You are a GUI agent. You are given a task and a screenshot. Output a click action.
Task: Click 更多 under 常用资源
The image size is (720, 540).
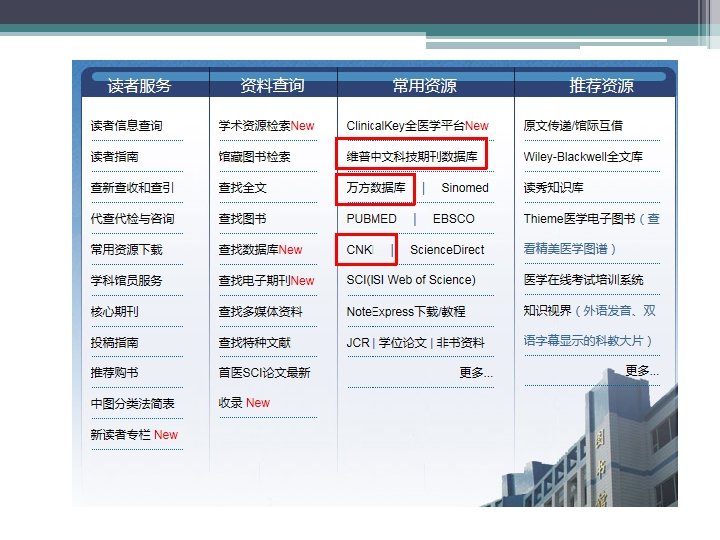476,372
